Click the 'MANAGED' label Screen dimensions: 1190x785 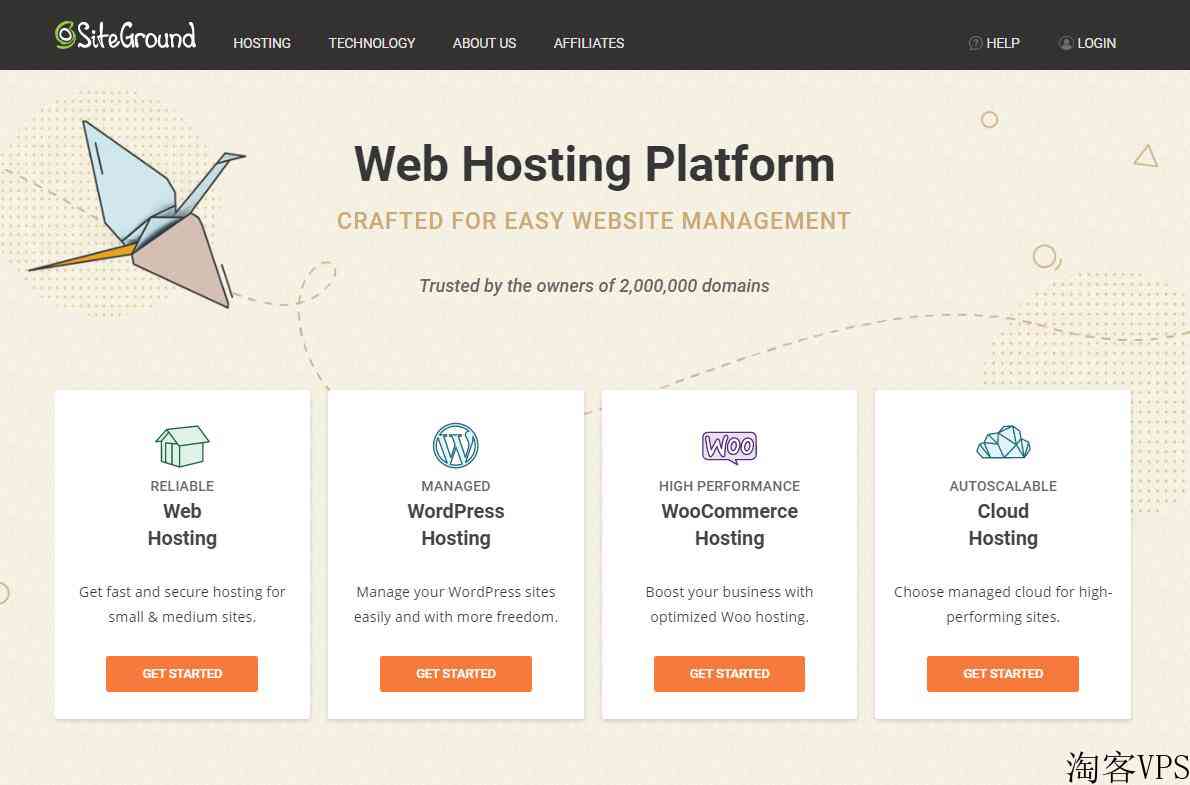pyautogui.click(x=455, y=486)
